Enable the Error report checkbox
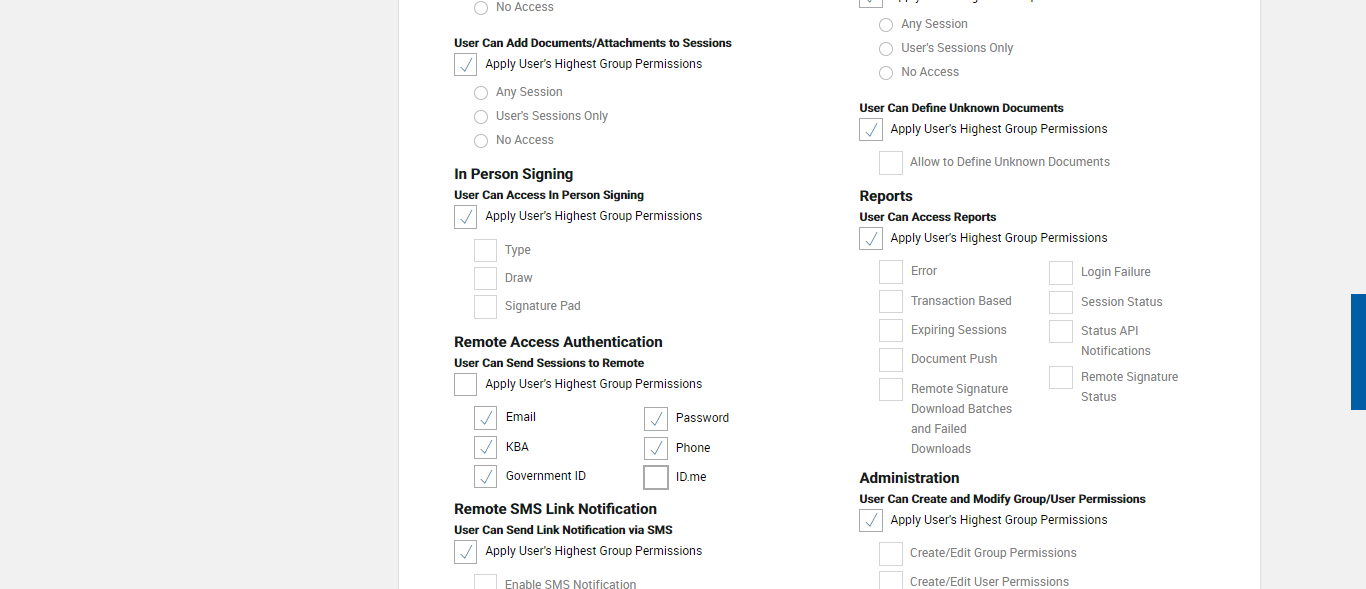 [891, 272]
